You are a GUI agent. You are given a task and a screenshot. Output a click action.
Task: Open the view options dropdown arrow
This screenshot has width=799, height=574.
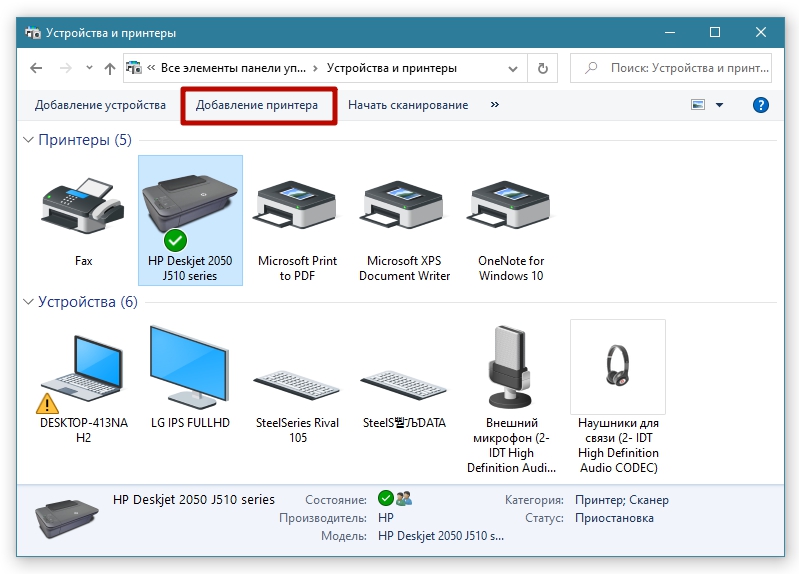(719, 105)
